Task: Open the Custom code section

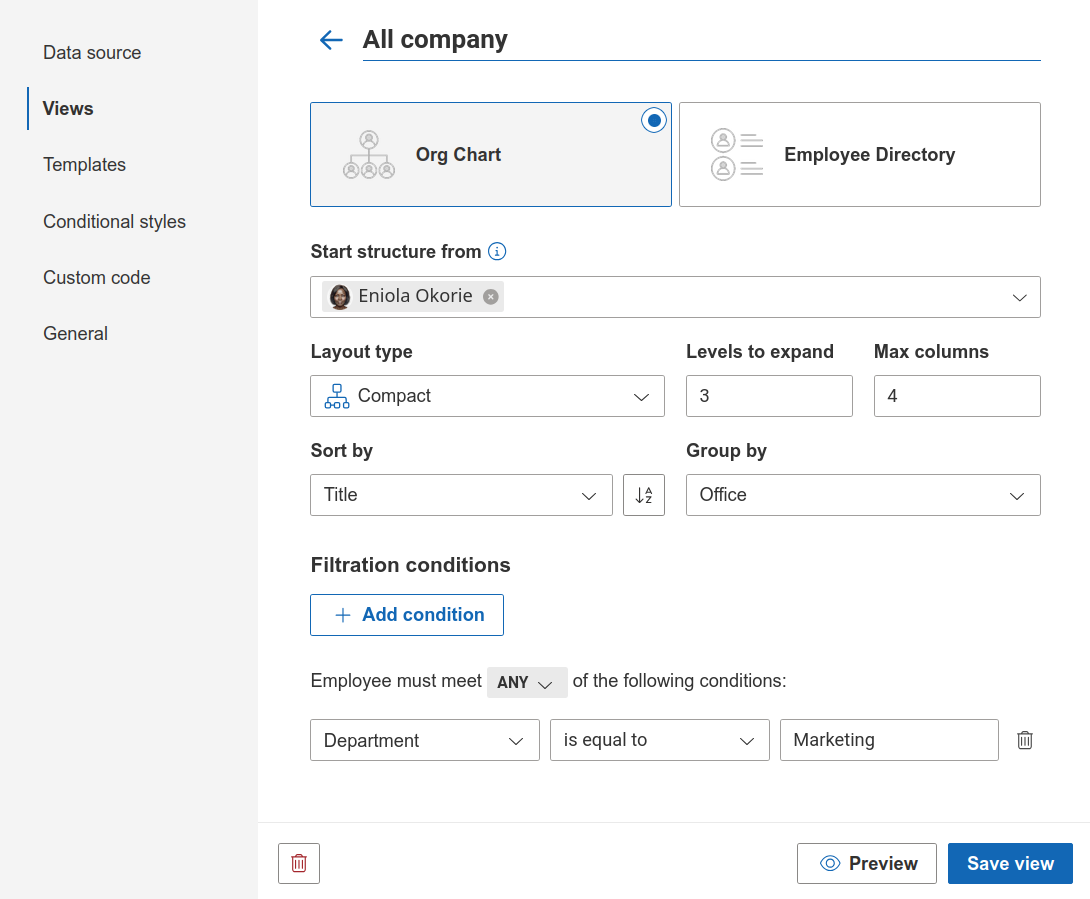Action: (x=97, y=277)
